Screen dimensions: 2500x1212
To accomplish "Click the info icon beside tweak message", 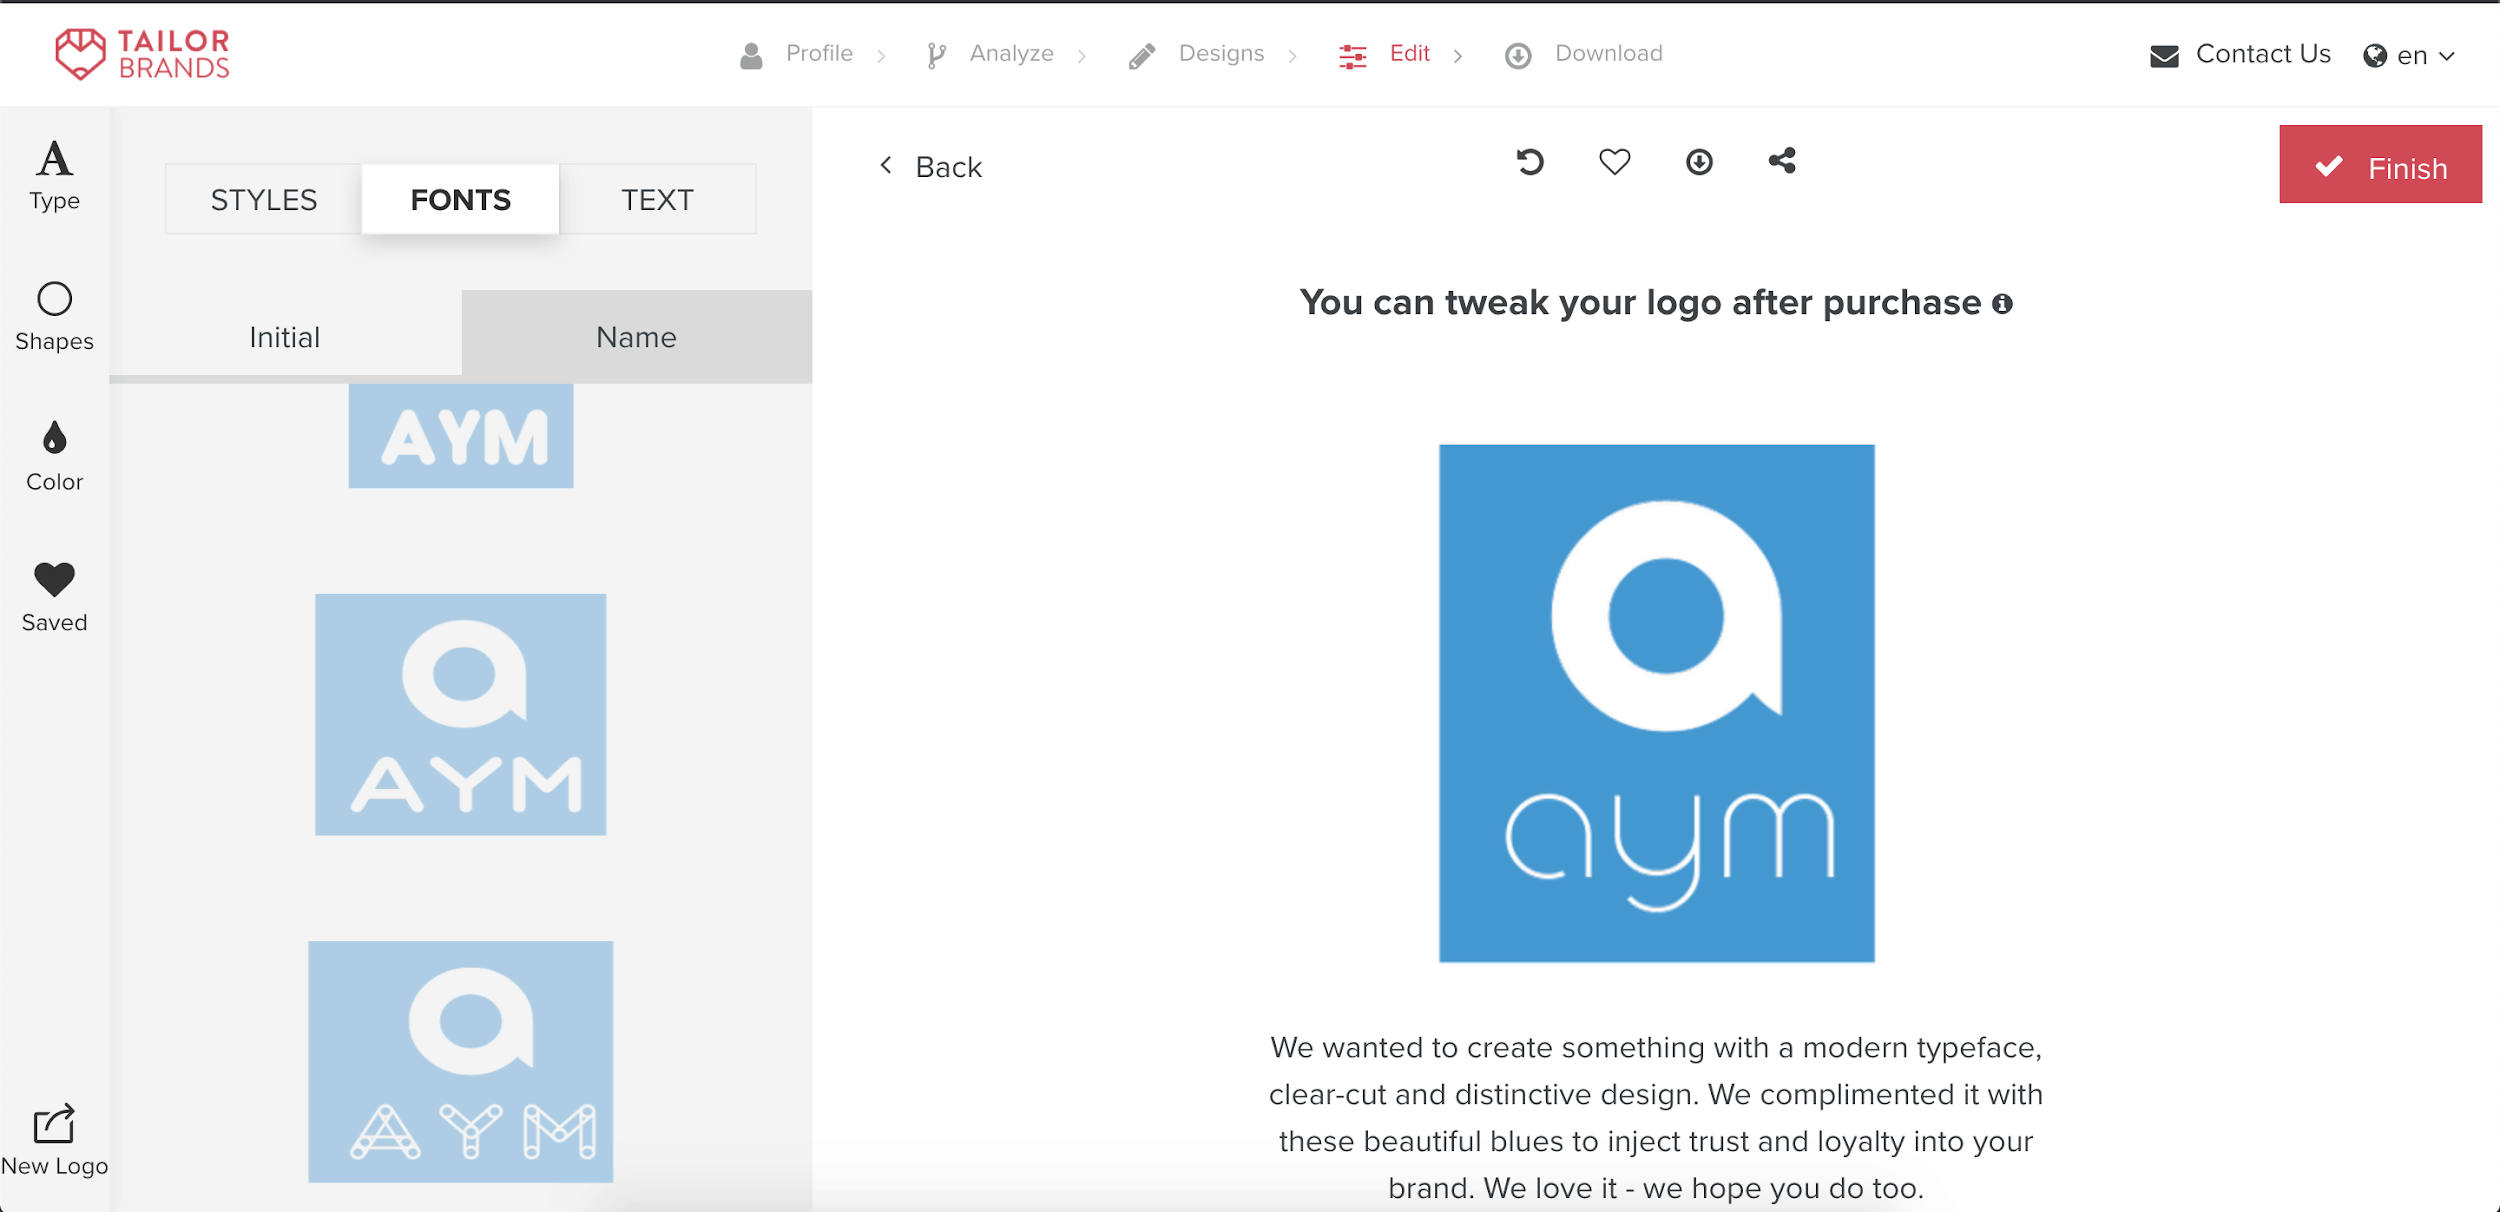I will click(2002, 304).
